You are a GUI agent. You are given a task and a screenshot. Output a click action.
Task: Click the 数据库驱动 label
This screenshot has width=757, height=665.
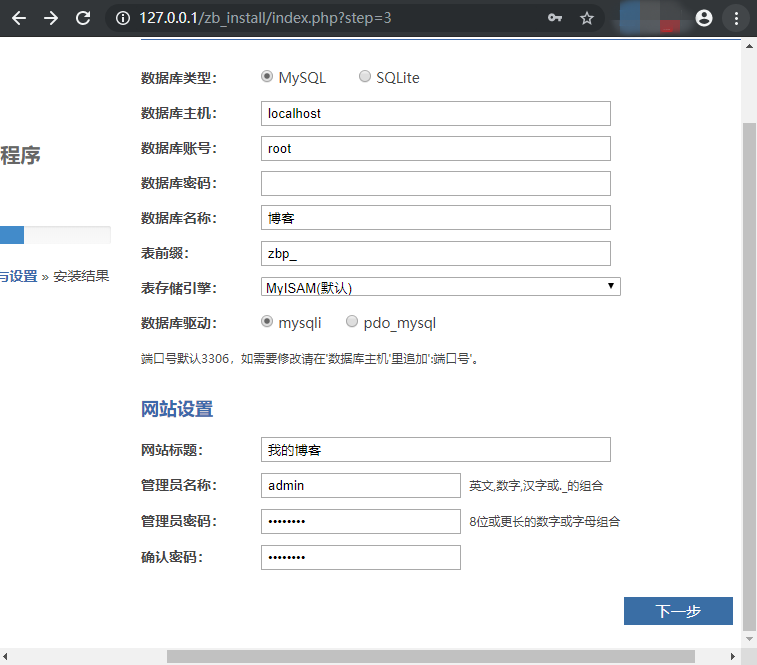tap(179, 323)
